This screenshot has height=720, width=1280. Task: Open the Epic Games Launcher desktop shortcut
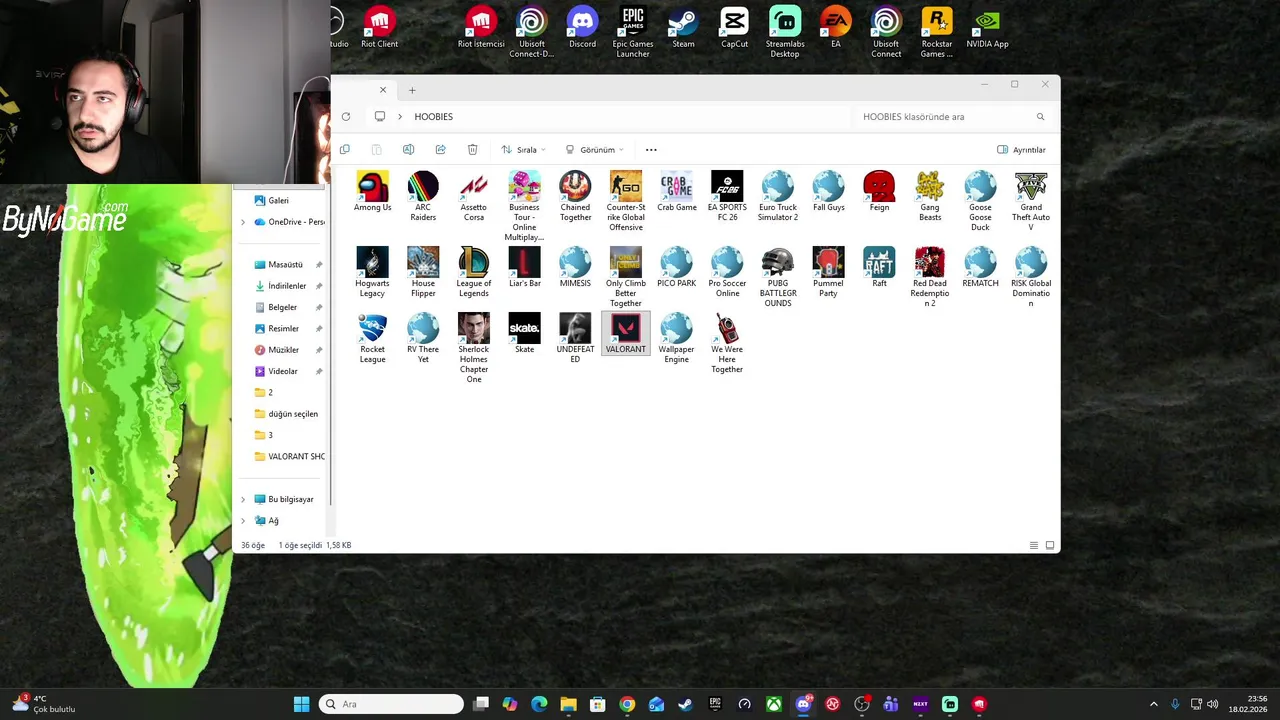633,32
